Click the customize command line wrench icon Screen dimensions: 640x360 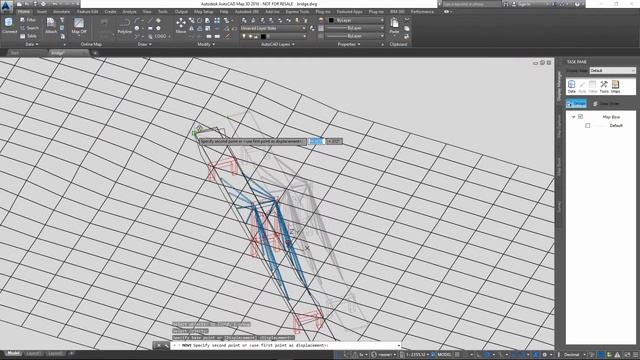click(x=167, y=346)
